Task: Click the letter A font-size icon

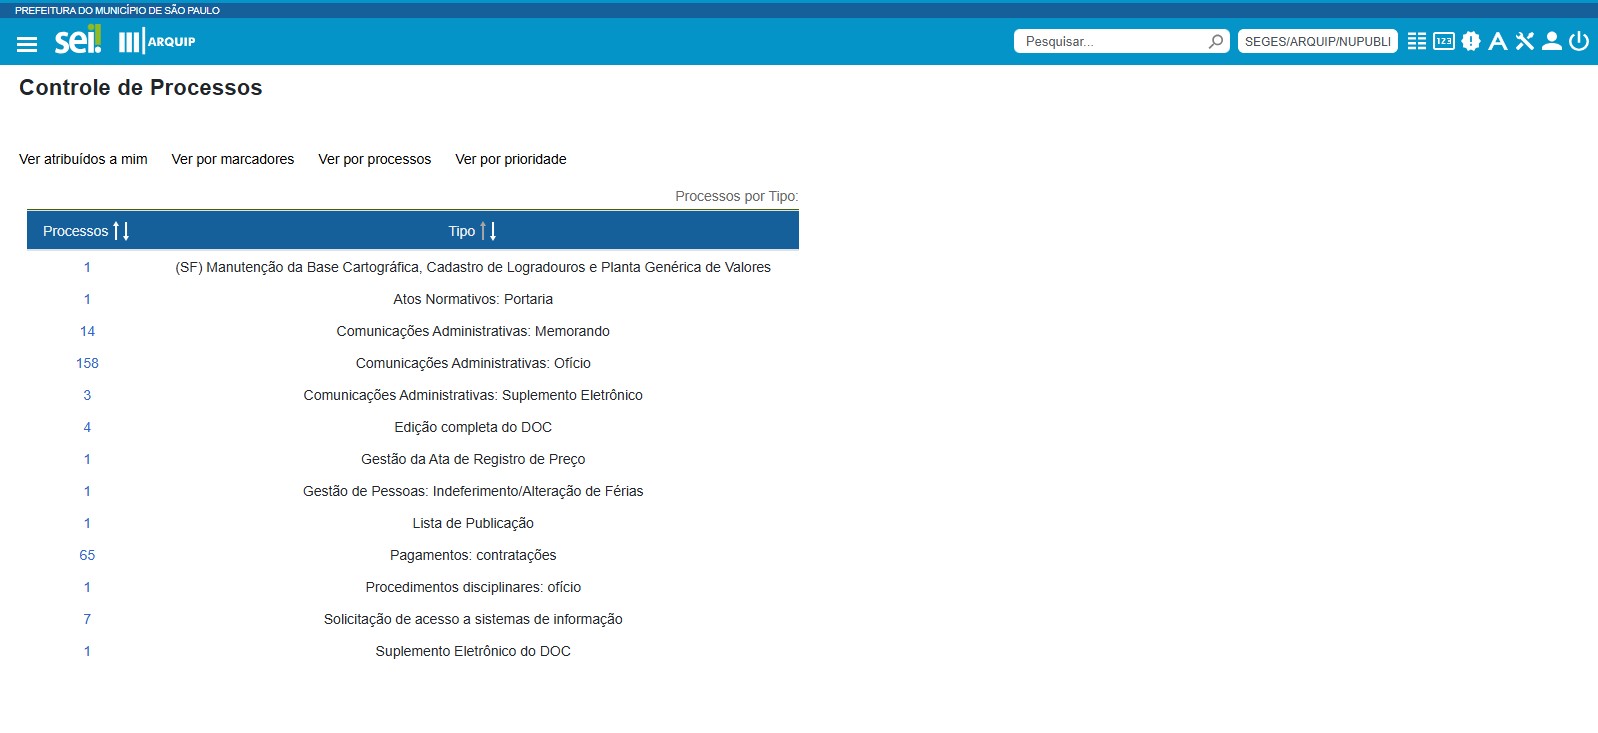Action: tap(1497, 41)
